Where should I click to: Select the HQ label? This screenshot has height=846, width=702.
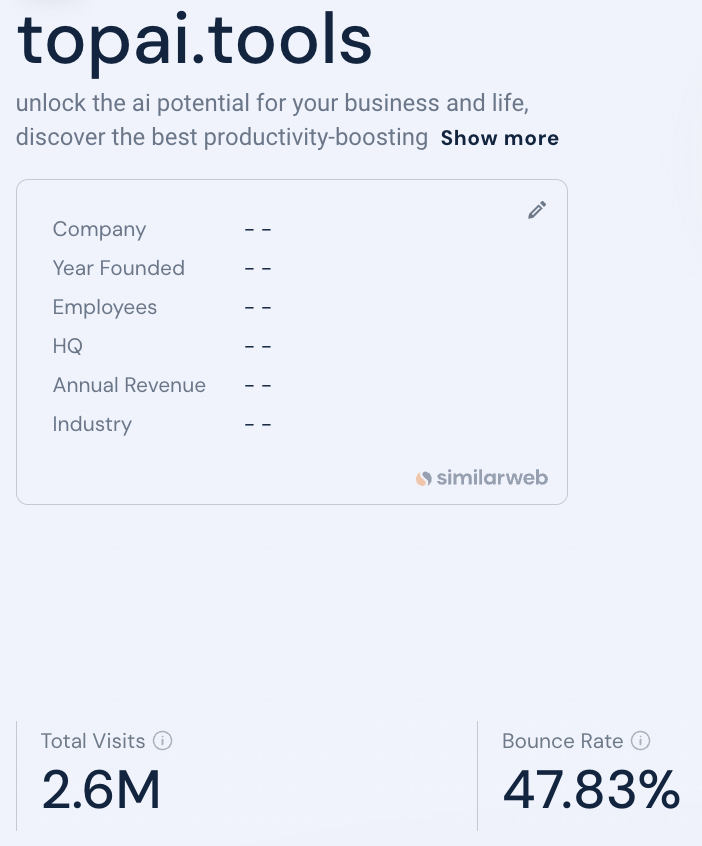pos(67,346)
